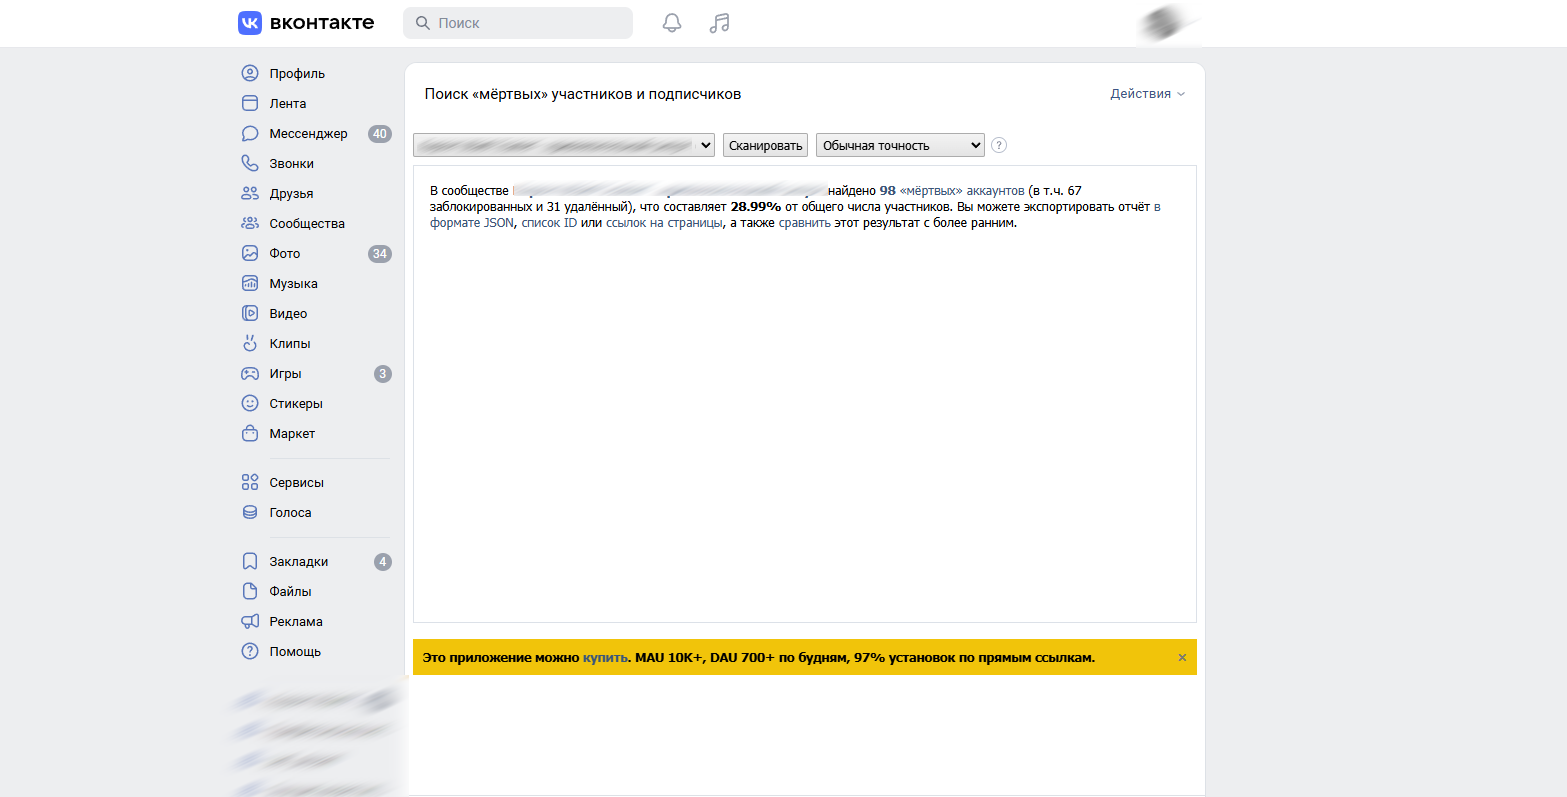Open Мессенджер from the sidebar icon
This screenshot has width=1567, height=797.
(x=248, y=133)
